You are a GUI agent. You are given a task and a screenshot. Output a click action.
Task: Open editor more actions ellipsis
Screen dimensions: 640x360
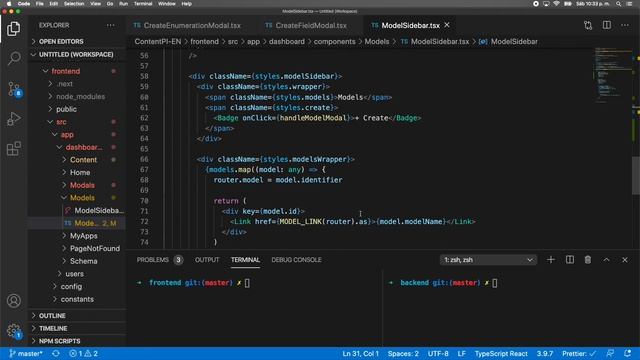point(625,25)
